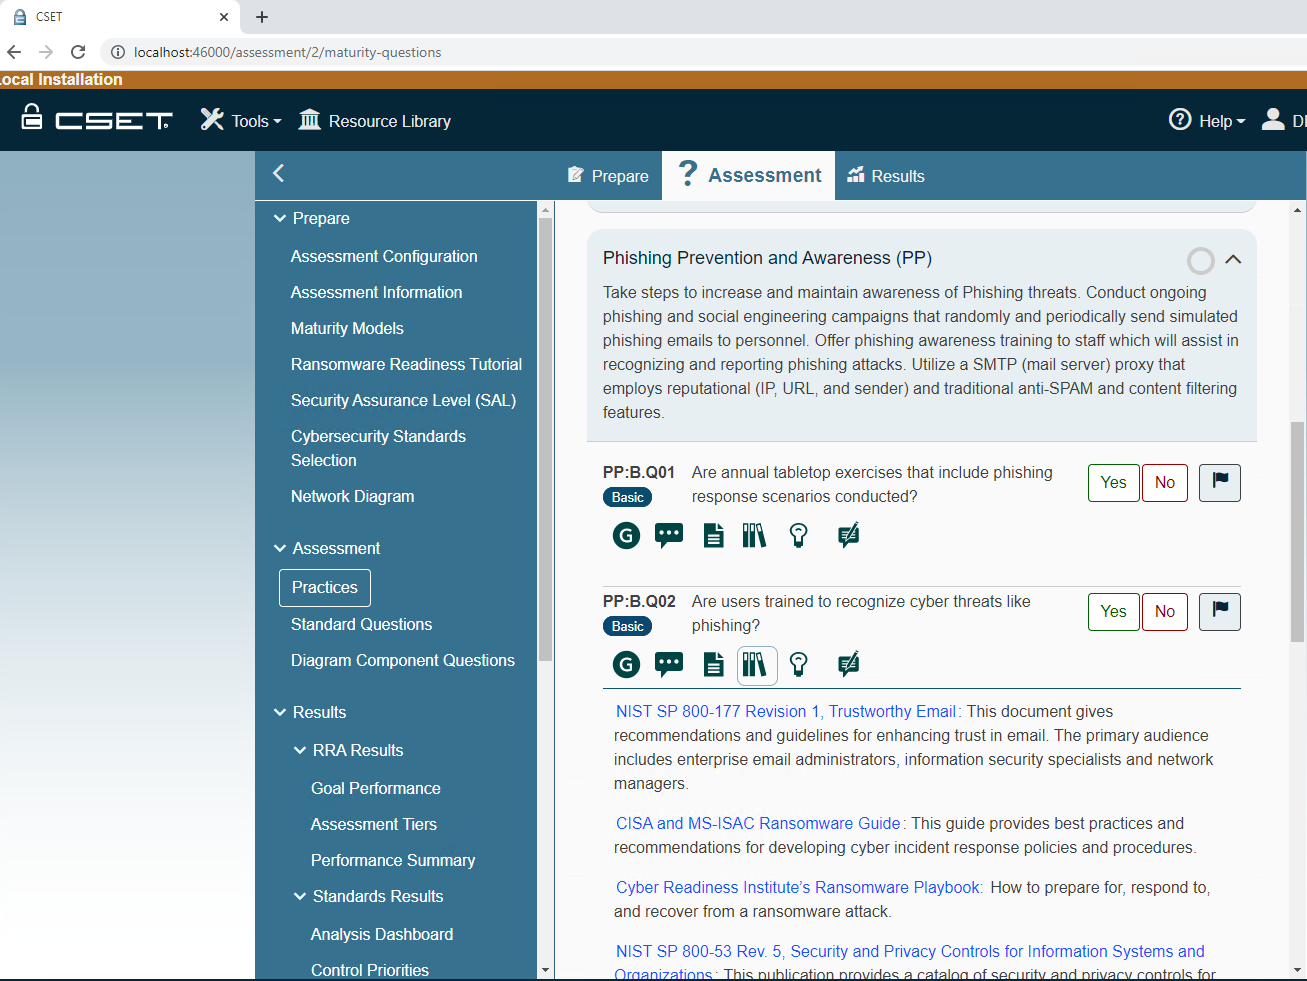The width and height of the screenshot is (1307, 981).
Task: Open observations lightbulb icon for PP:B.Q01
Action: 798,536
